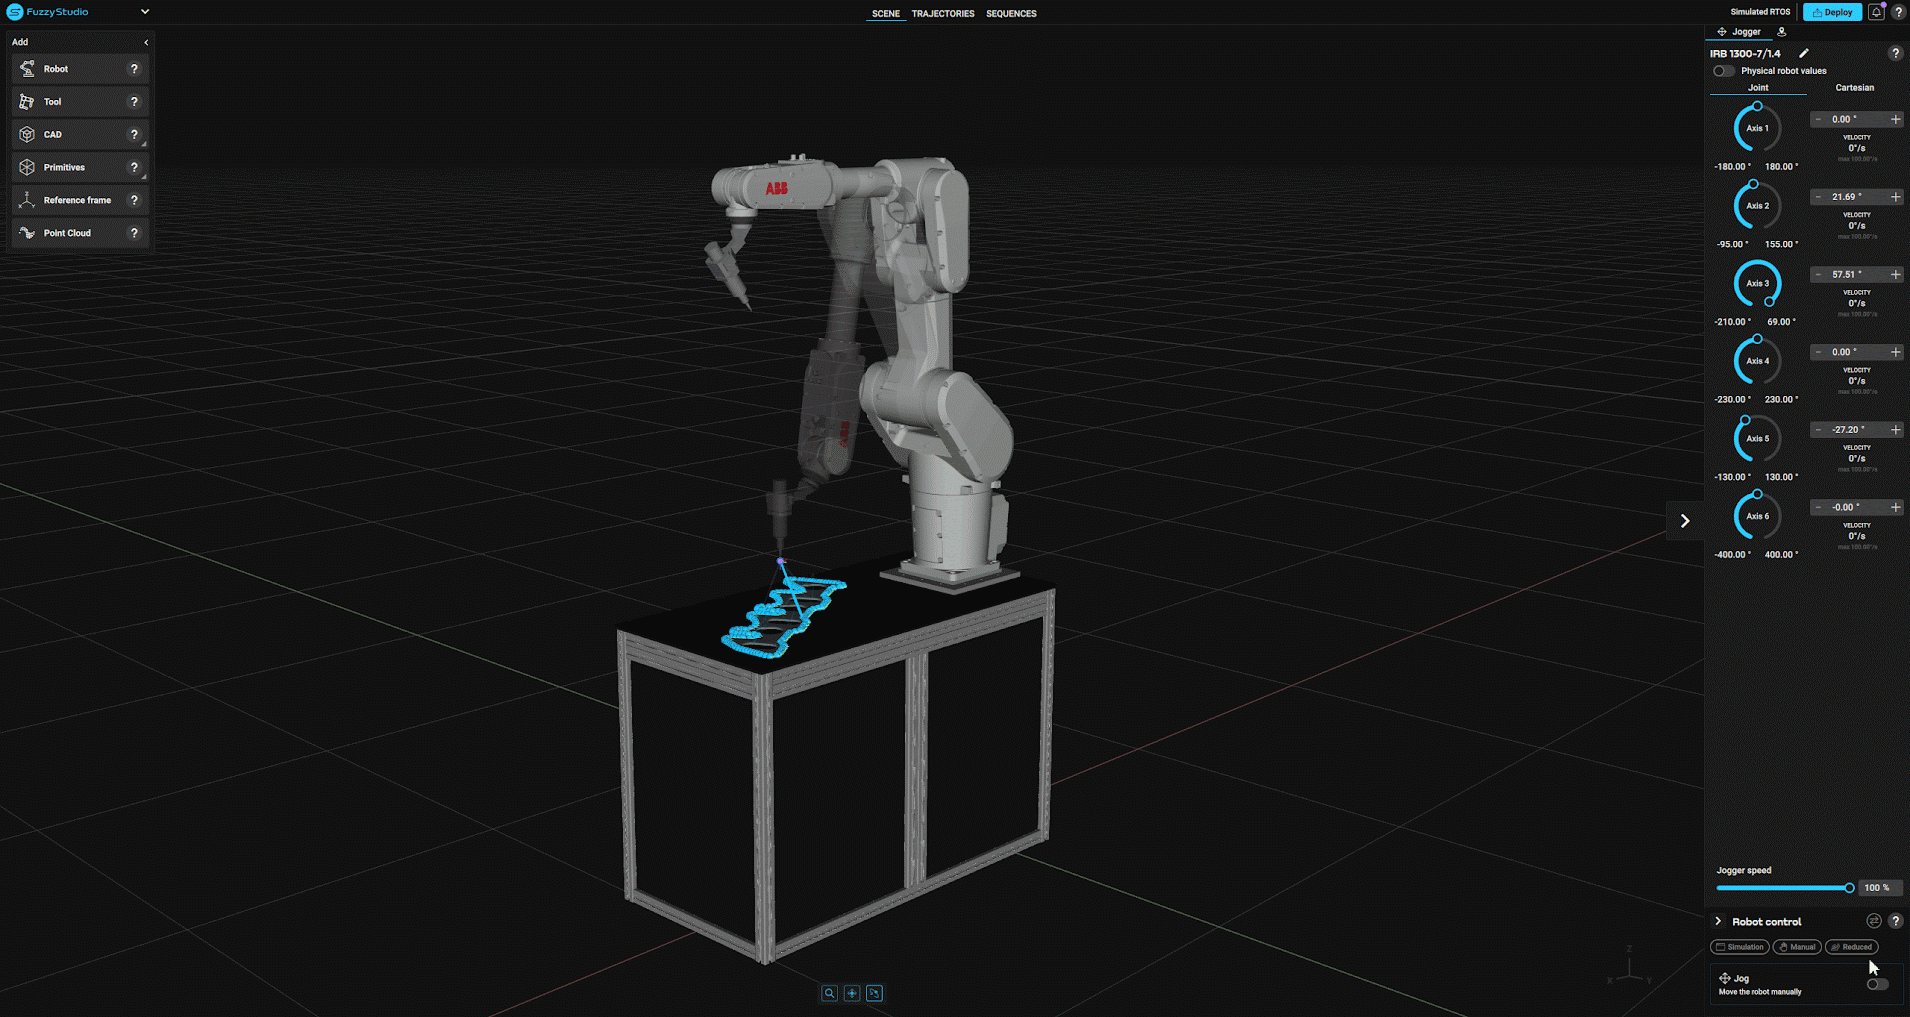
Task: Collapse the right side panel with the arrow
Action: pos(1685,521)
